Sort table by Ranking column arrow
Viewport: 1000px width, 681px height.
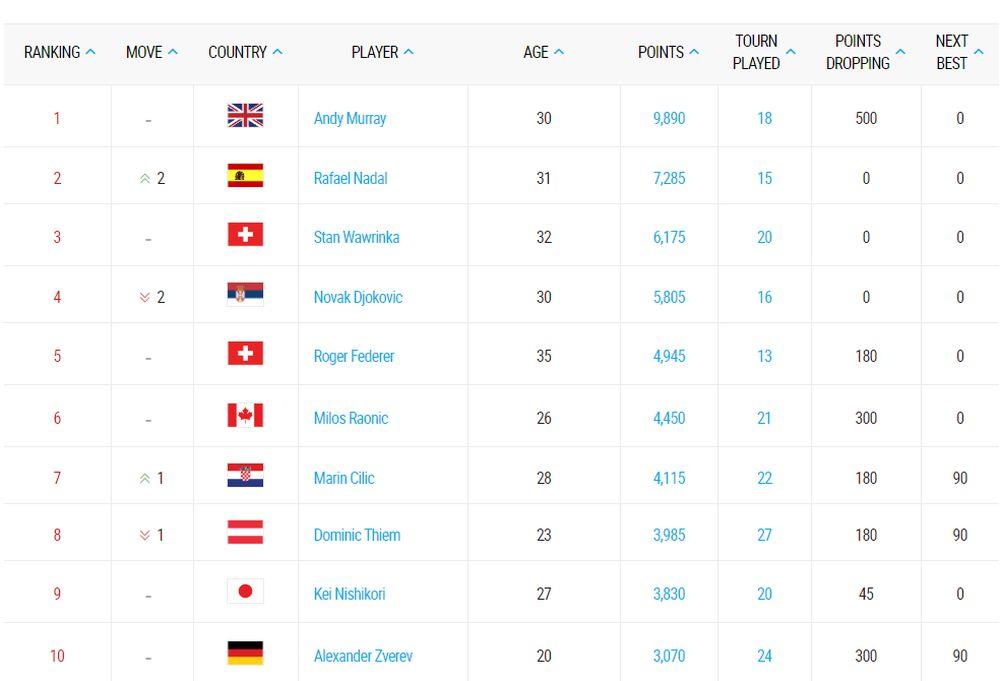pos(91,52)
